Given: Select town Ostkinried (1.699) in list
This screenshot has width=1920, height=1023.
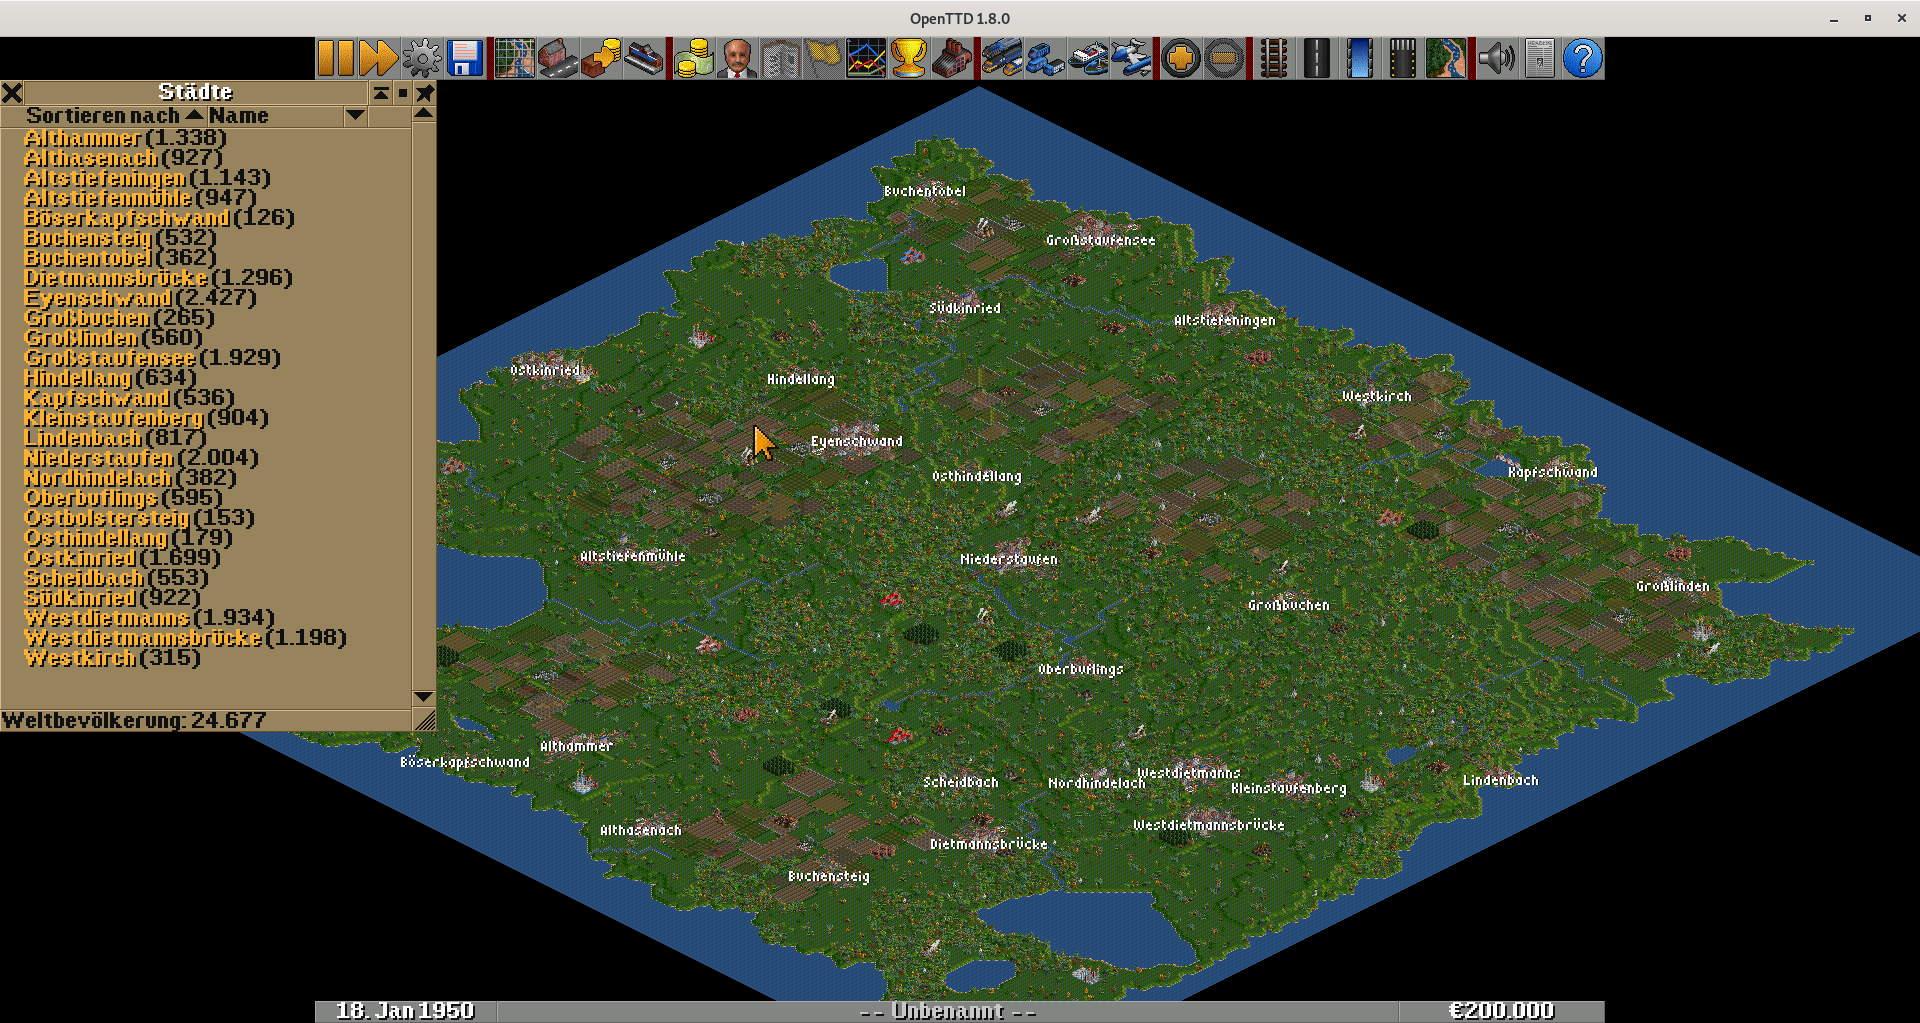Looking at the screenshot, I should (x=122, y=558).
